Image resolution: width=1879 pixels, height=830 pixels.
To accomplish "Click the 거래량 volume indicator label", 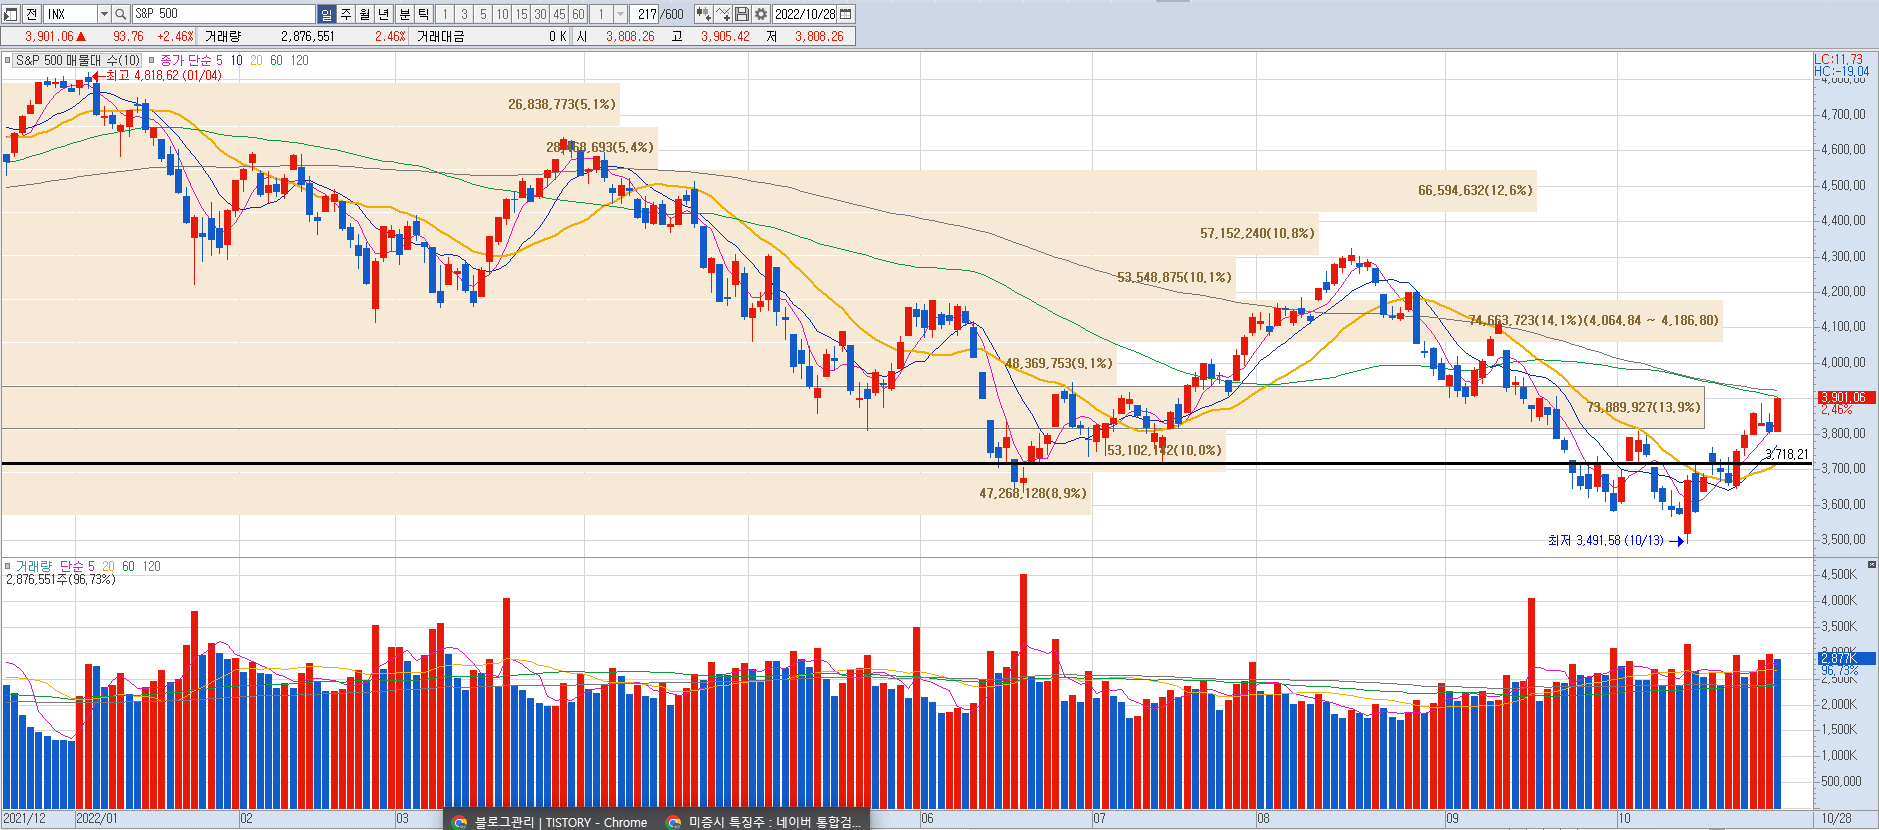I will pyautogui.click(x=34, y=566).
